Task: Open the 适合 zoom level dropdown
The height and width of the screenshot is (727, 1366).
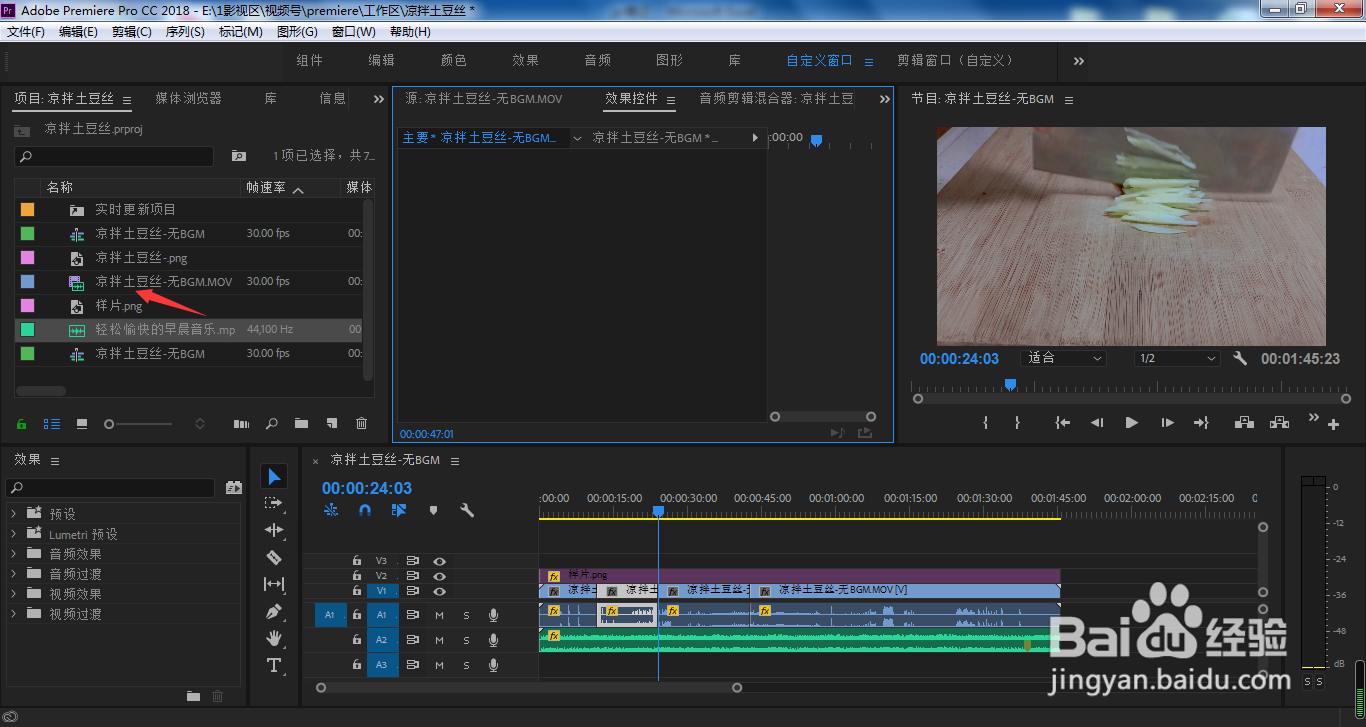Action: pos(1064,358)
